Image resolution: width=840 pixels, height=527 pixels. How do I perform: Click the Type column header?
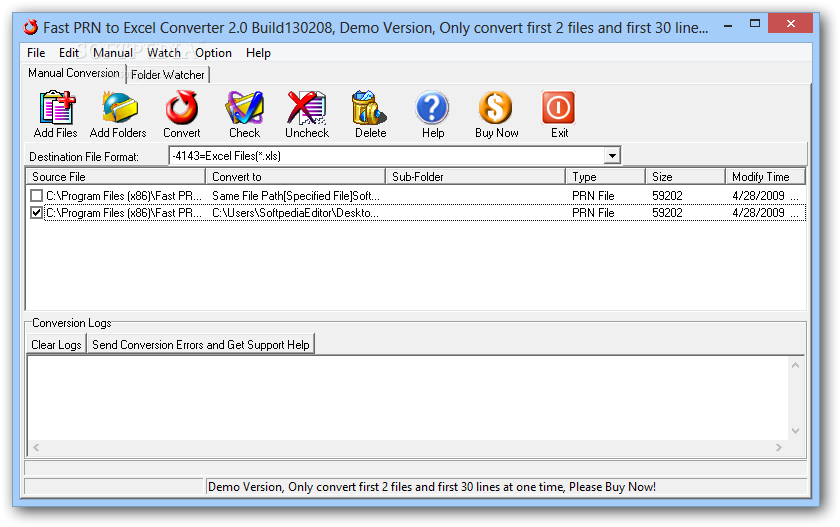point(605,177)
